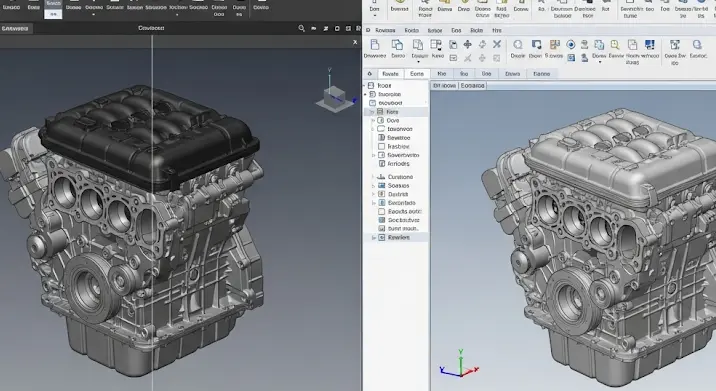Toggle rounded box icon on third tree row

coord(373,103)
